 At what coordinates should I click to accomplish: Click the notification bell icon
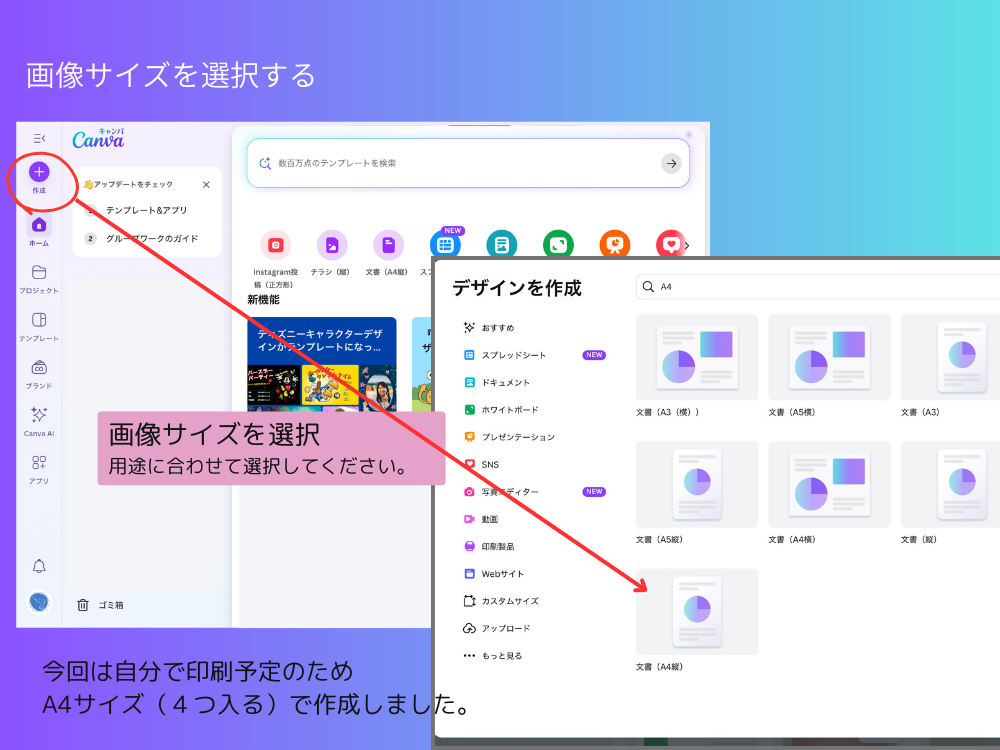coord(39,565)
